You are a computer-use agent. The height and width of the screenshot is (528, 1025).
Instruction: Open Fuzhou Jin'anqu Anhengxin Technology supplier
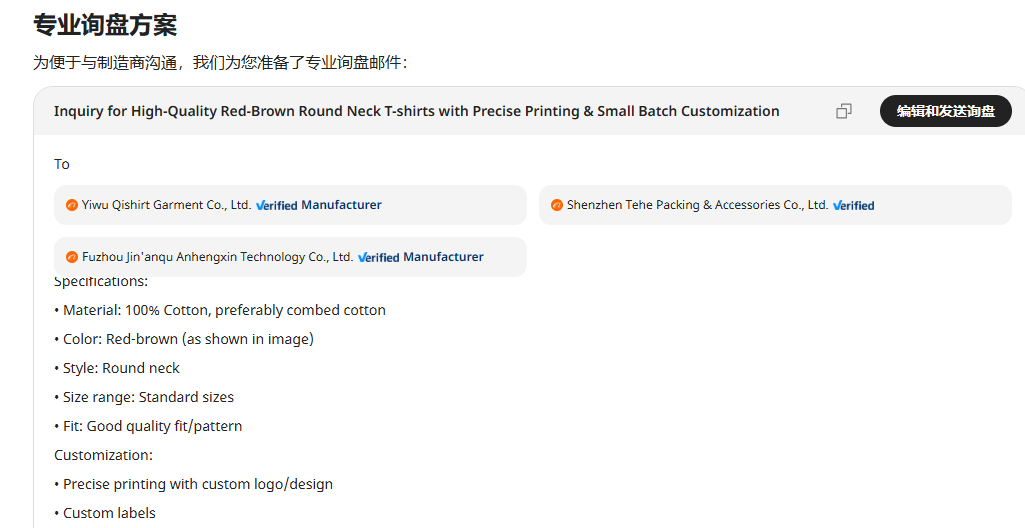pyautogui.click(x=217, y=257)
